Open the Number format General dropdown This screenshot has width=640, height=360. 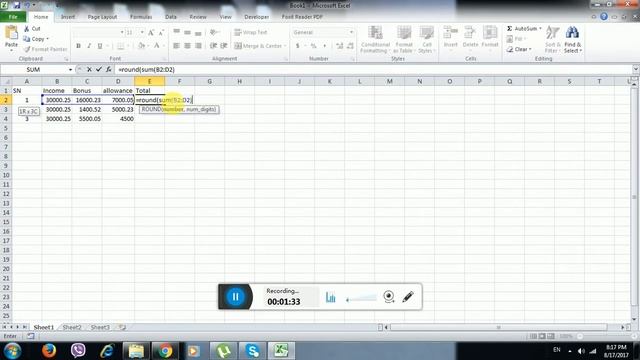(x=351, y=32)
